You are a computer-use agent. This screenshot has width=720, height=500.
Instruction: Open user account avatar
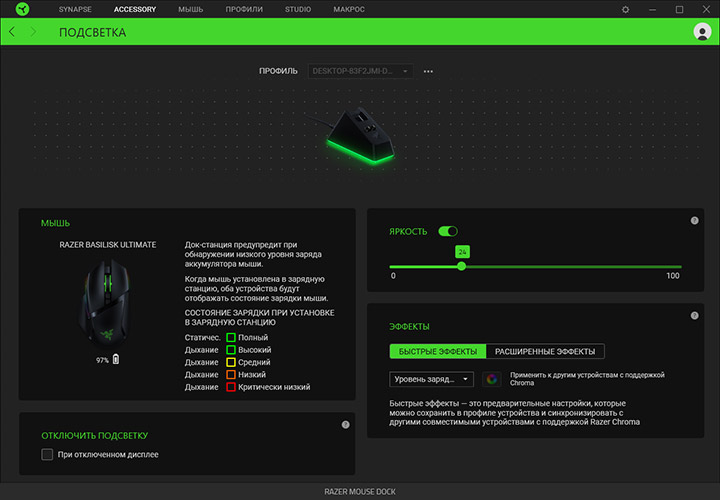coord(702,32)
